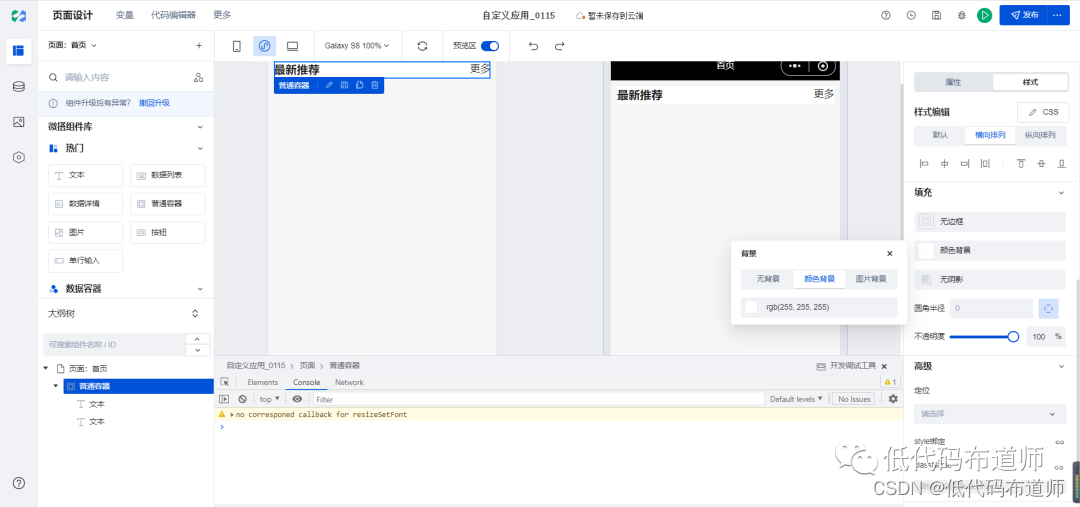
Task: Open the page design sidebar icon
Action: click(19, 50)
